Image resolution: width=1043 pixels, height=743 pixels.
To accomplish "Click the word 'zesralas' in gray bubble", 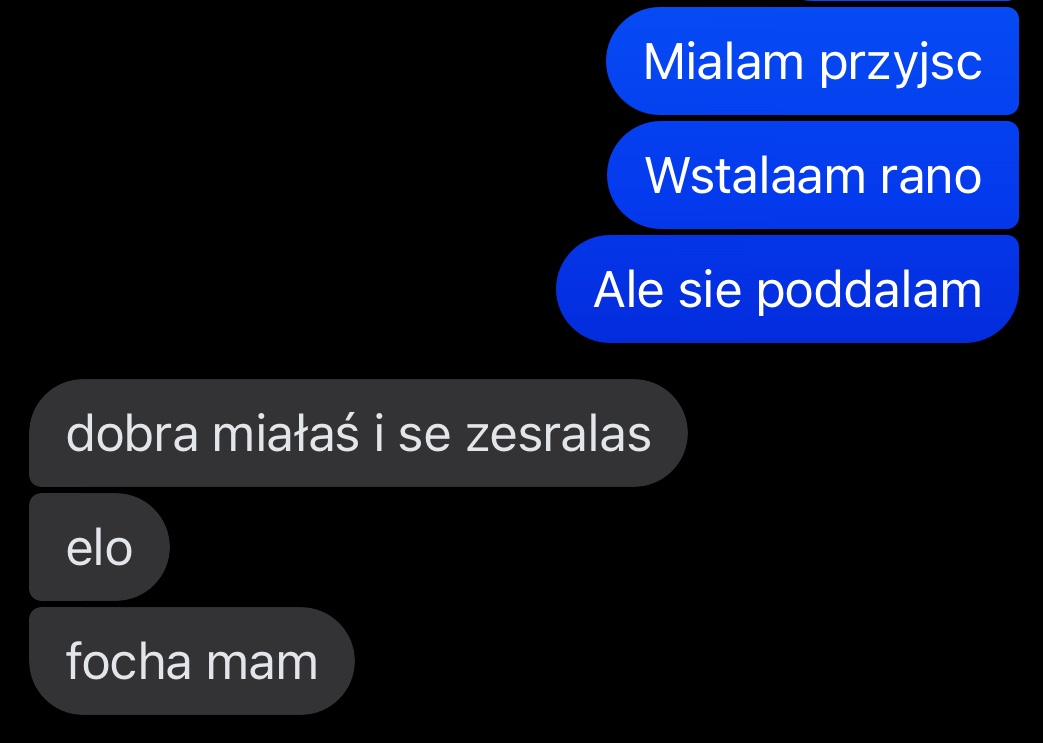I will [558, 434].
